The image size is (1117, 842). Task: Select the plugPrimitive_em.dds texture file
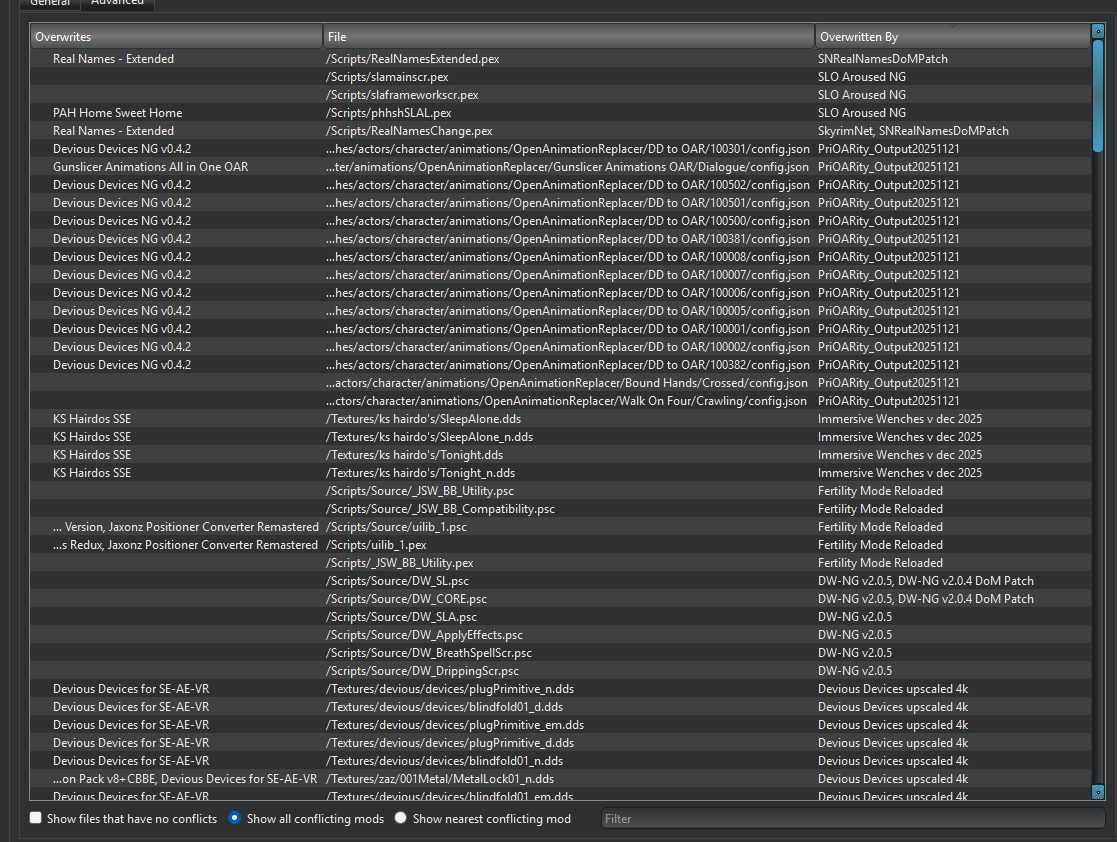tap(455, 725)
